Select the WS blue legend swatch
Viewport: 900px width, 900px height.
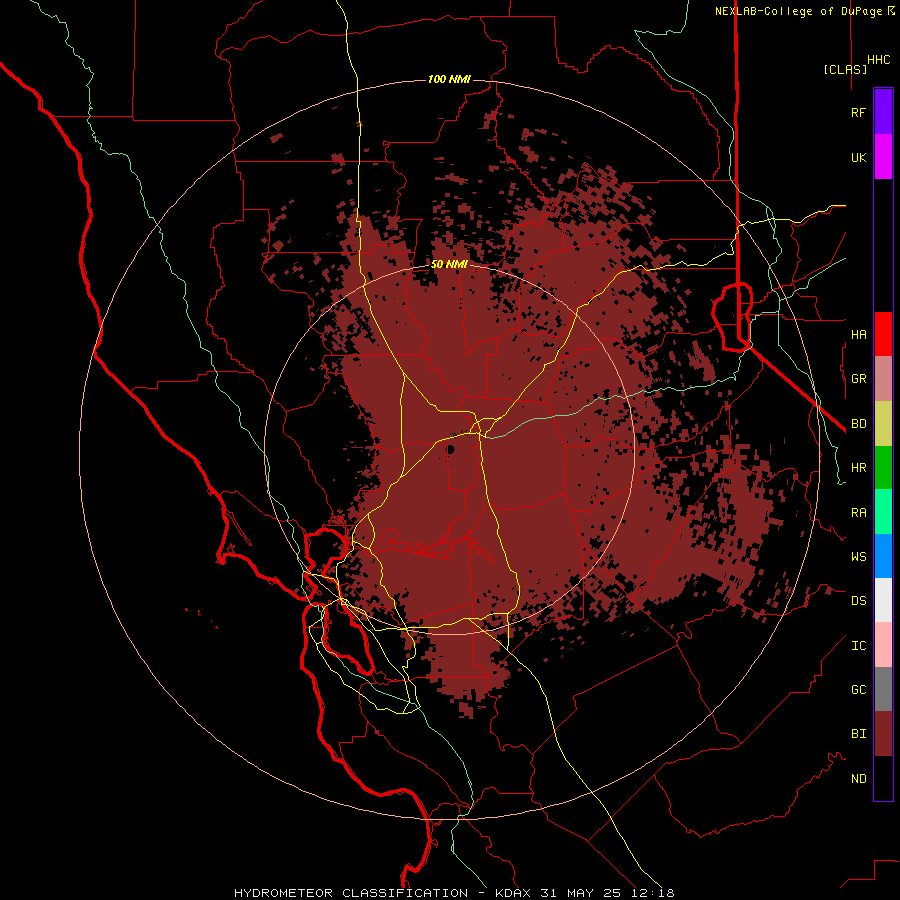point(883,556)
